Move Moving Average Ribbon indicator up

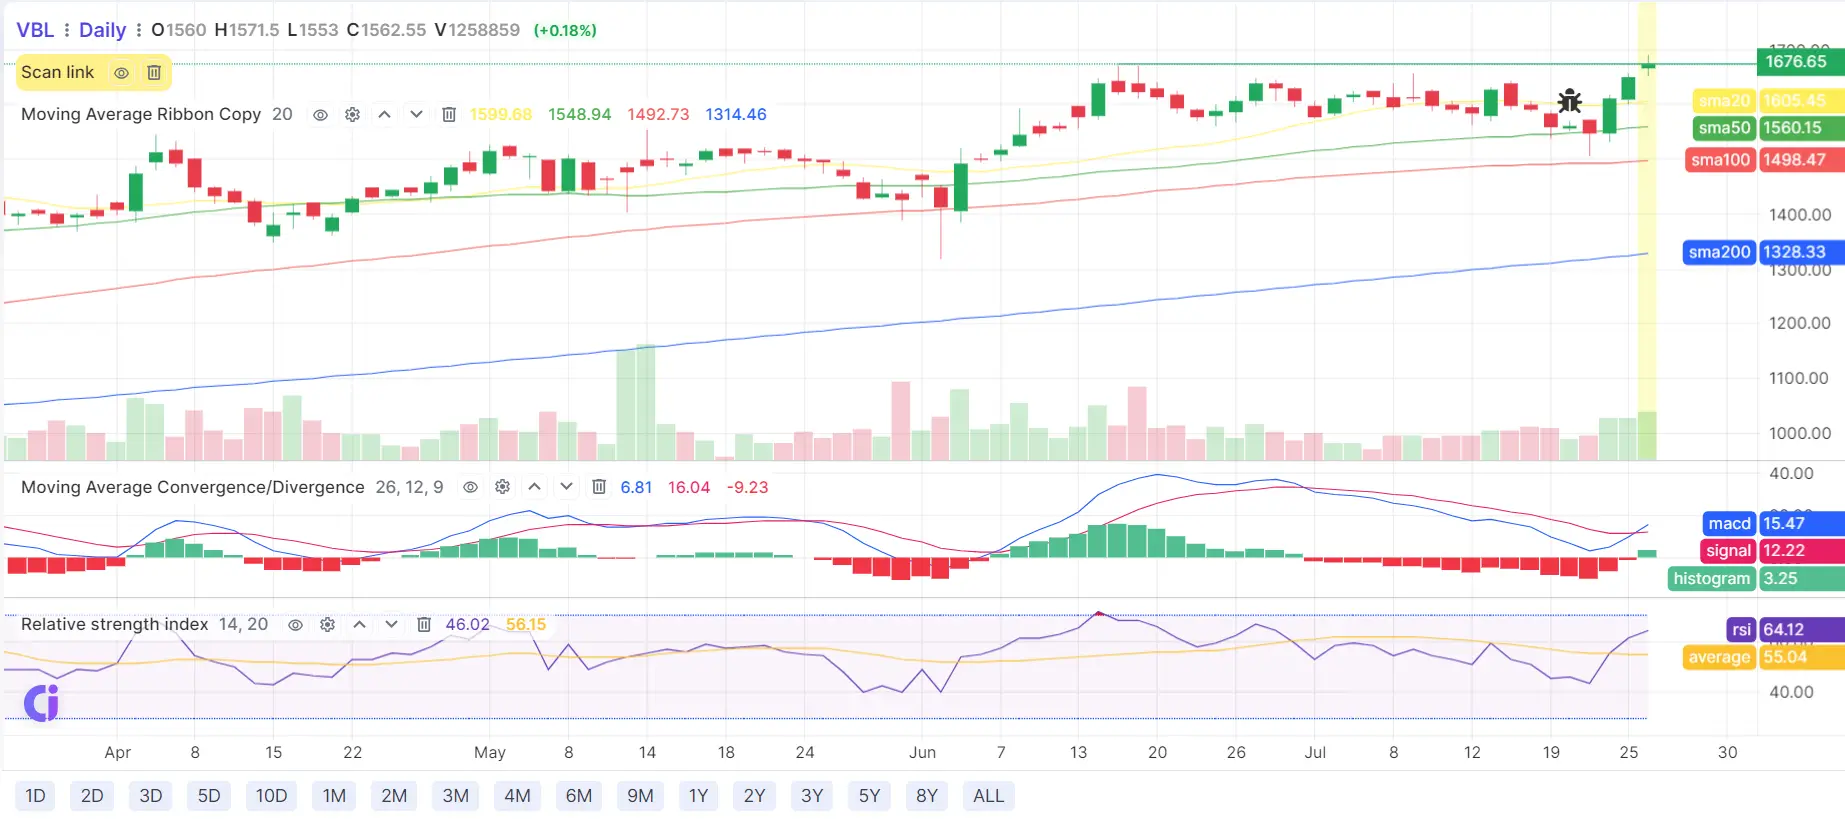384,115
